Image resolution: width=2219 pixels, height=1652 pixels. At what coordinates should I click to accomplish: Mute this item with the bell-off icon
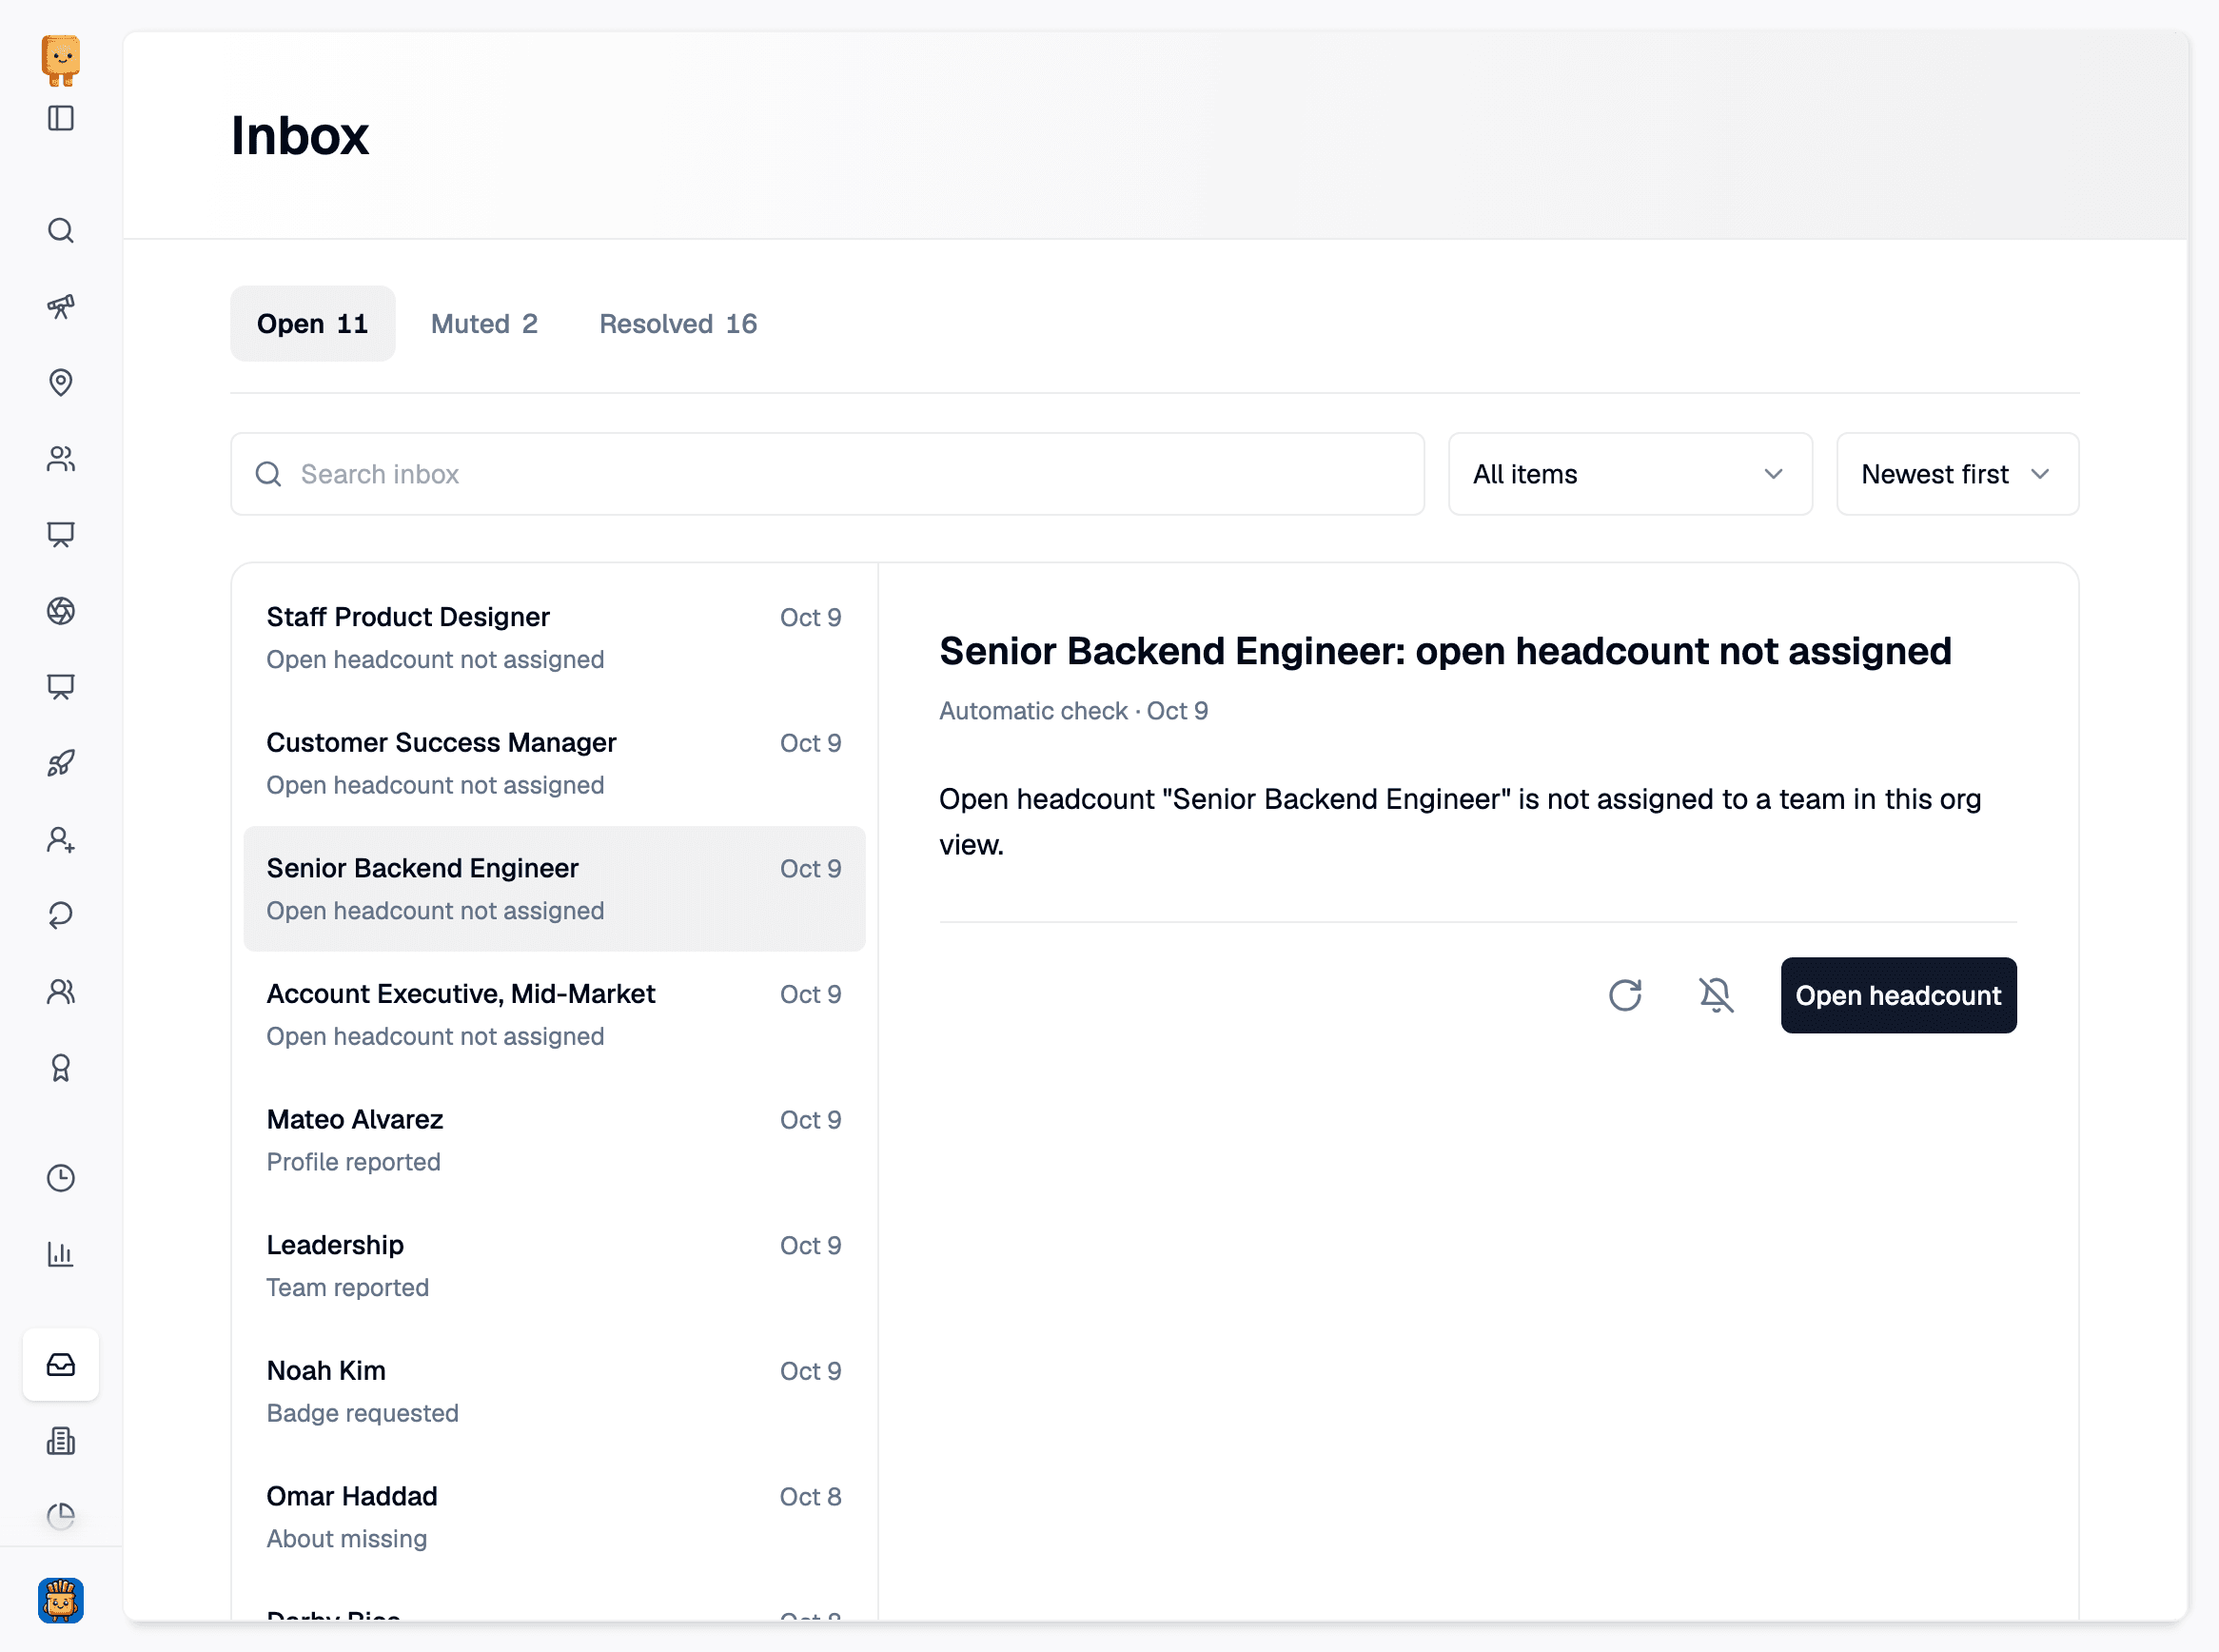pyautogui.click(x=1716, y=995)
